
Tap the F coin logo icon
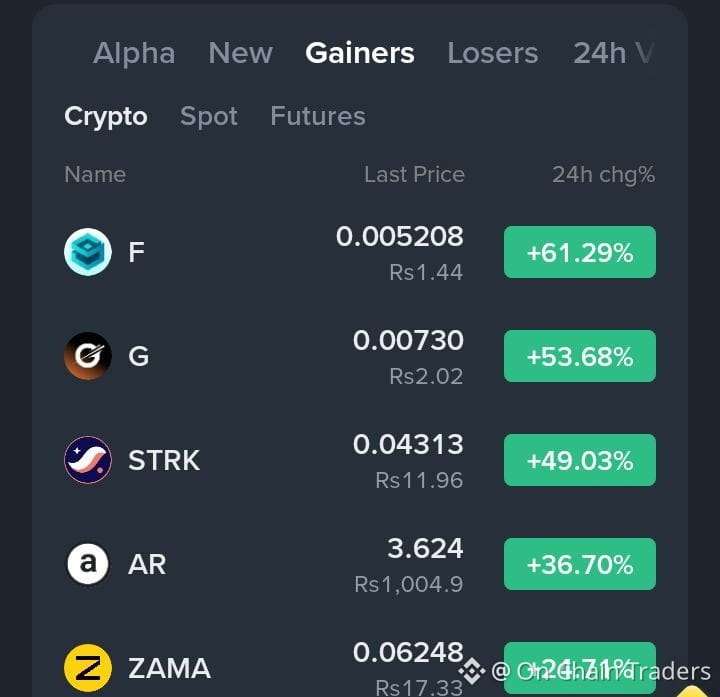pyautogui.click(x=88, y=252)
